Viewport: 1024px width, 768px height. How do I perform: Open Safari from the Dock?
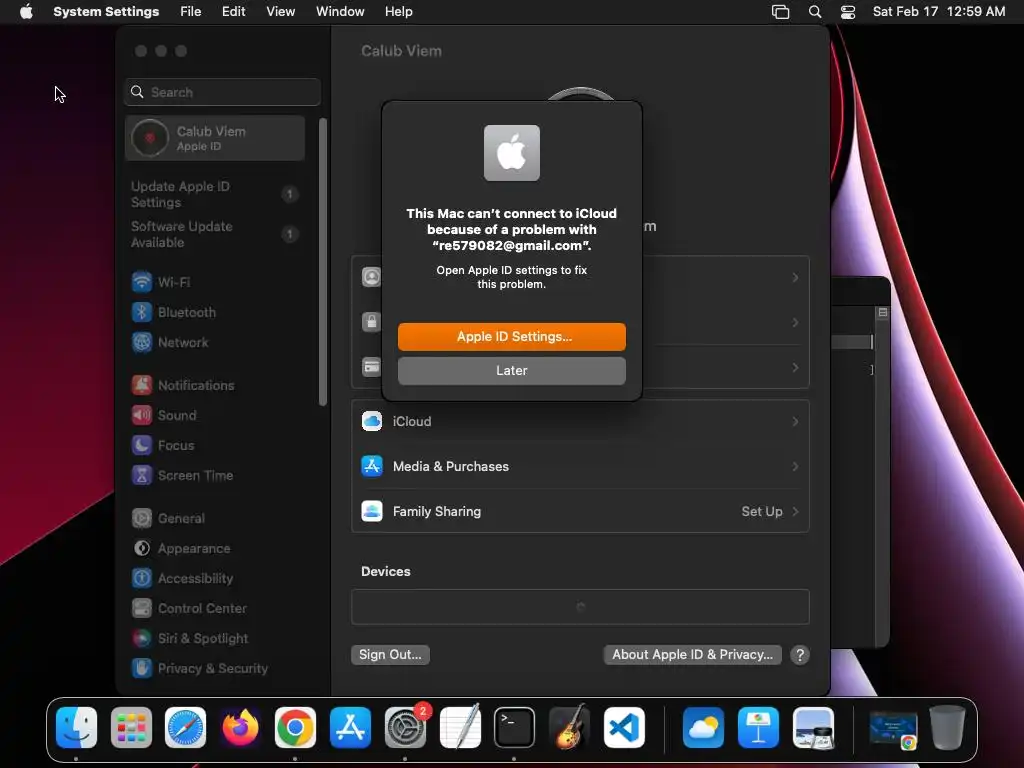pyautogui.click(x=185, y=728)
